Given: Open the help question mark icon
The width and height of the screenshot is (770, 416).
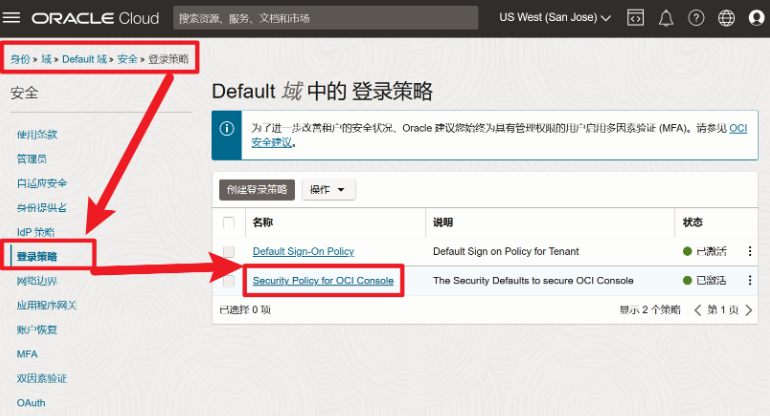Looking at the screenshot, I should [696, 18].
